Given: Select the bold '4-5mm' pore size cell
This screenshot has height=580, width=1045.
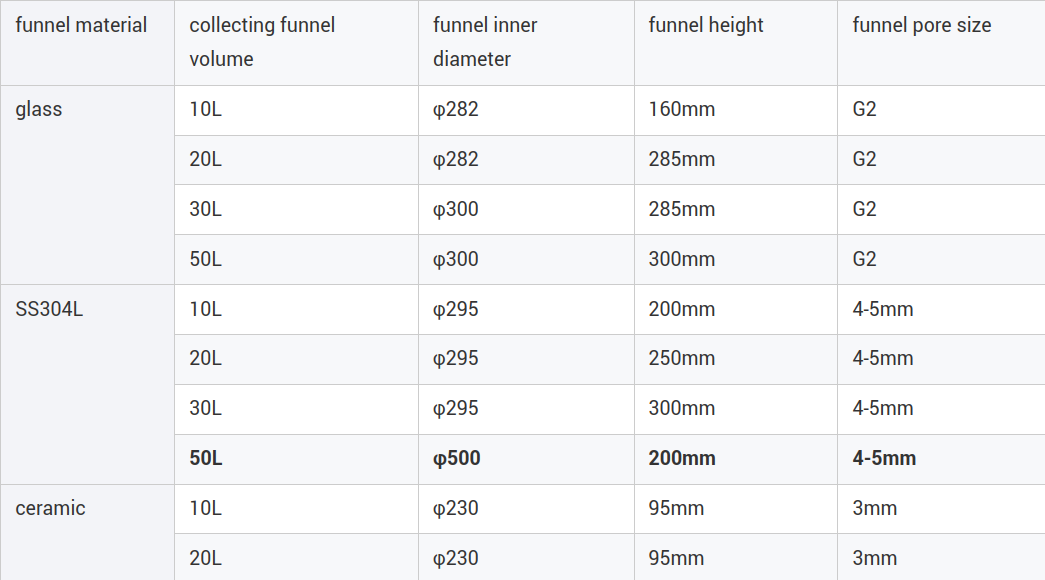Looking at the screenshot, I should point(941,459).
